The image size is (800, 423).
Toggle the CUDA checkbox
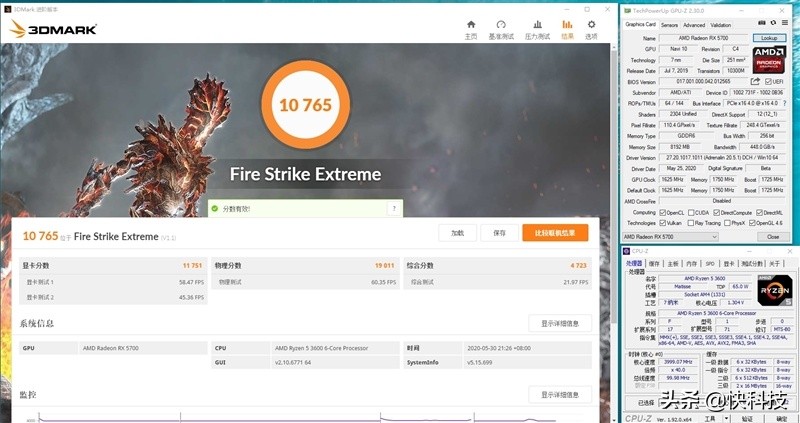click(691, 212)
